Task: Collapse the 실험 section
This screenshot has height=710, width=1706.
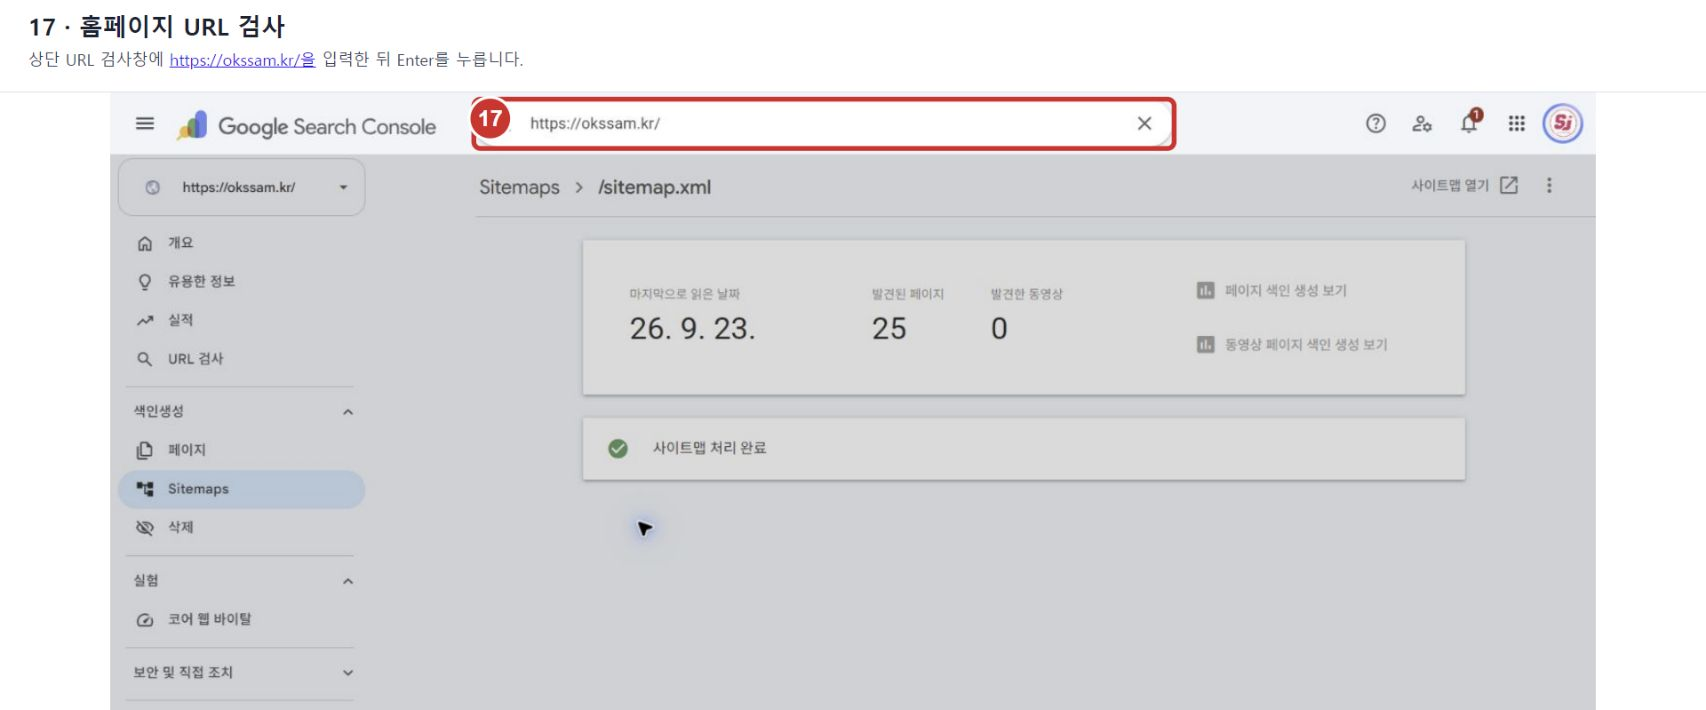Action: click(348, 581)
